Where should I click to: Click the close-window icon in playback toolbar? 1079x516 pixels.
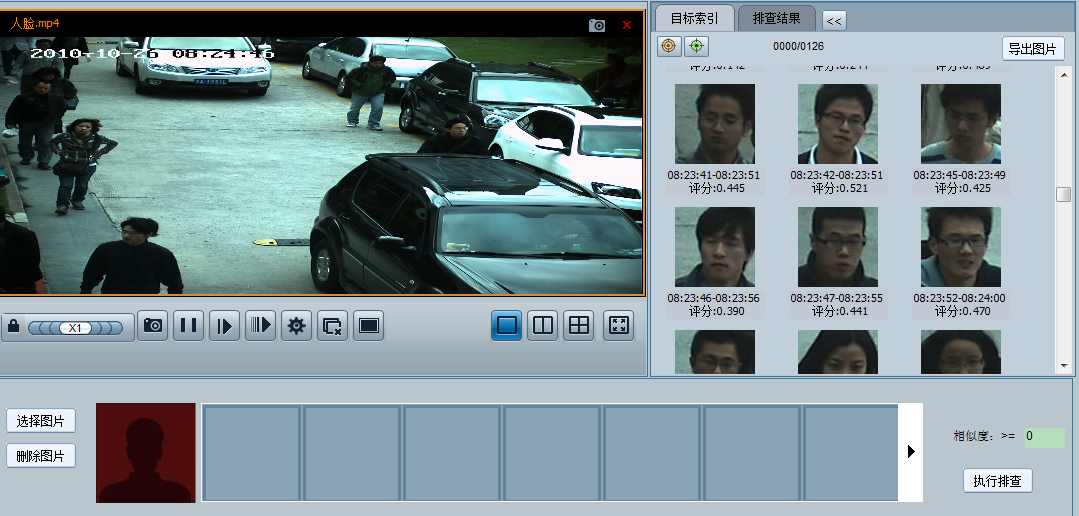(333, 326)
